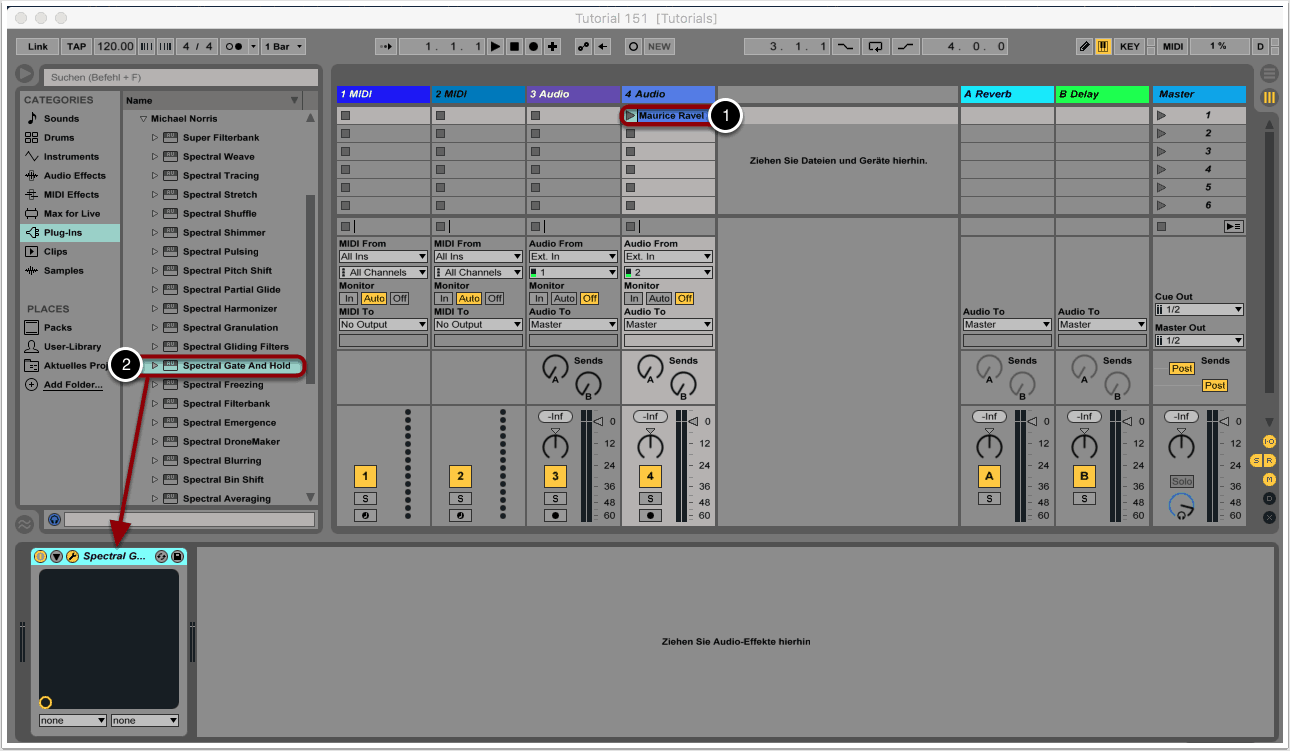
Task: Click the arm record button on track 4
Action: pos(650,516)
